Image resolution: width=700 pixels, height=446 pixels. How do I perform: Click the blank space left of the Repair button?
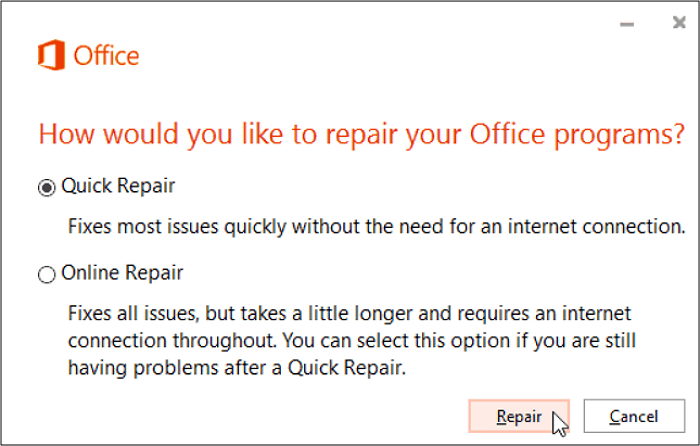pyautogui.click(x=250, y=415)
